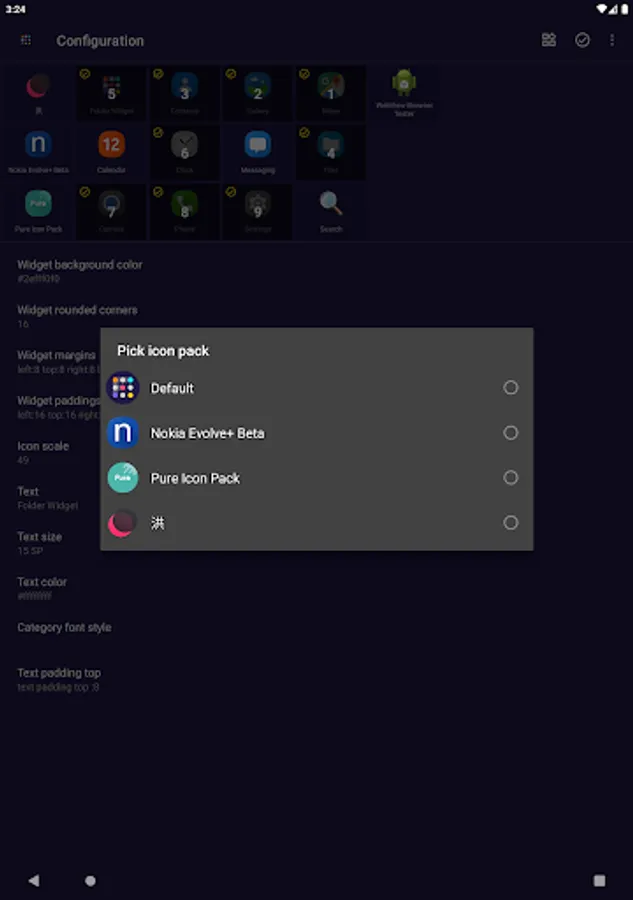The height and width of the screenshot is (900, 633).
Task: Tap the Maps app numbered 1
Action: 331,93
